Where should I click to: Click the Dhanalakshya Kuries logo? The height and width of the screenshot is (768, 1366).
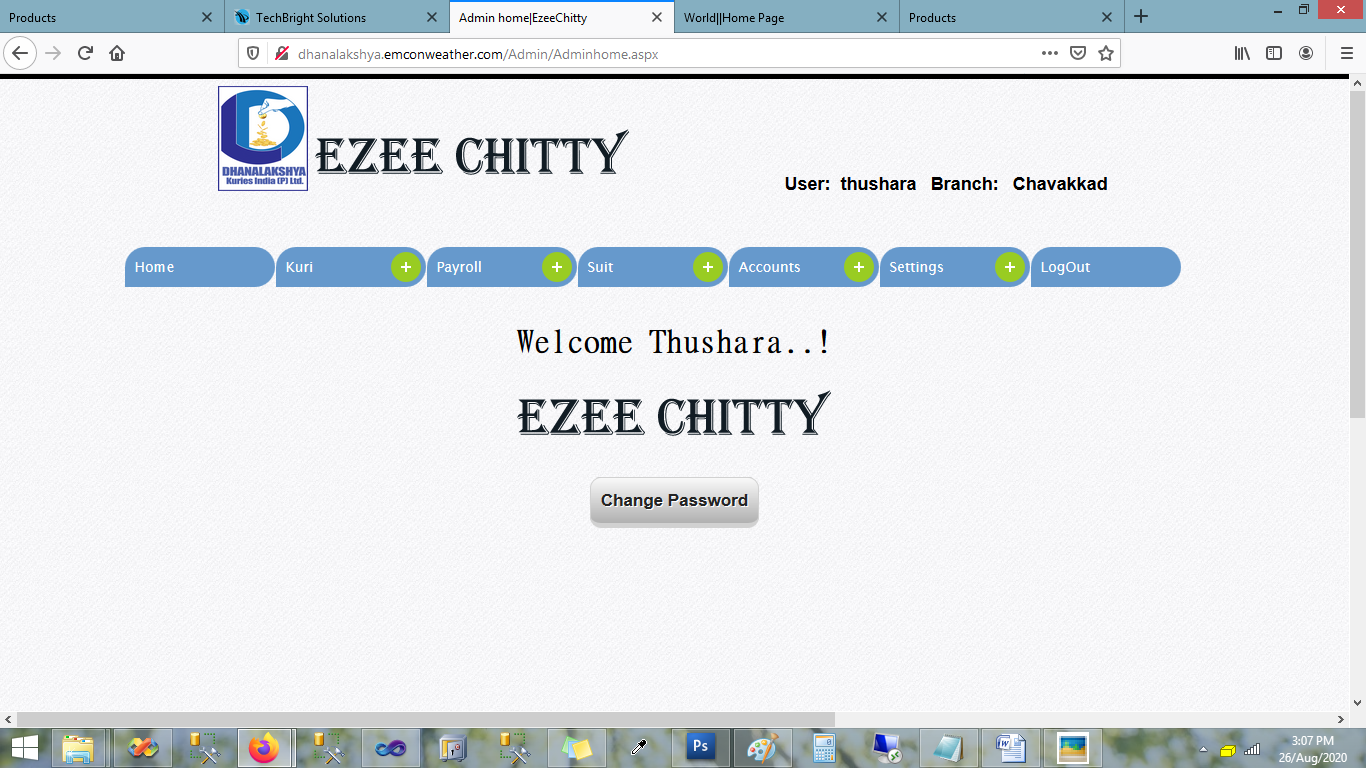tap(263, 138)
